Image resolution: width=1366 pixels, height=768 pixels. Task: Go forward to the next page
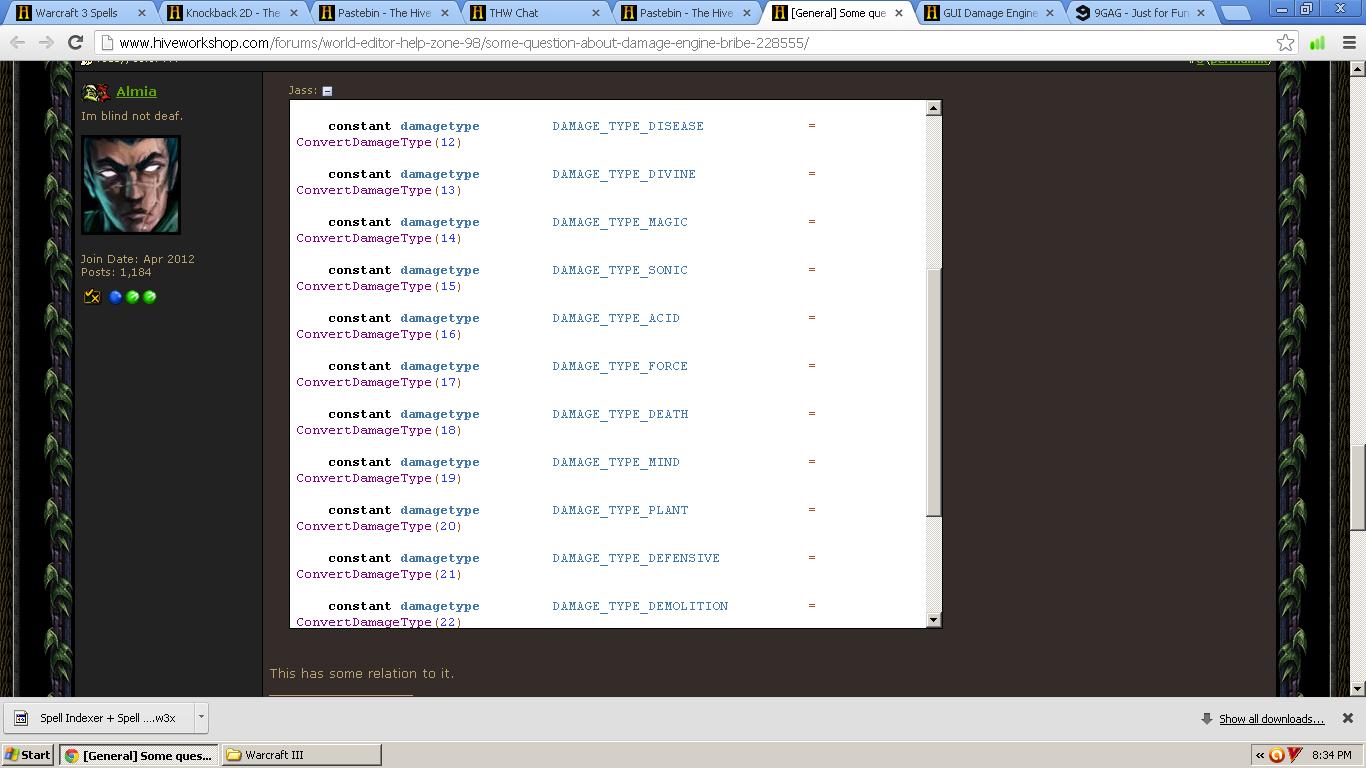click(x=46, y=42)
